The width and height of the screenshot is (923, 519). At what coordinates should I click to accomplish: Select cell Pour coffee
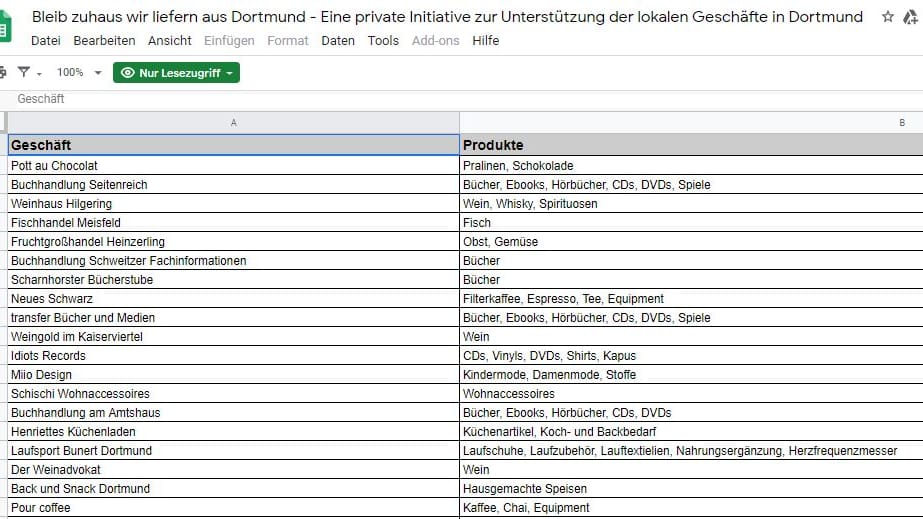click(x=234, y=507)
